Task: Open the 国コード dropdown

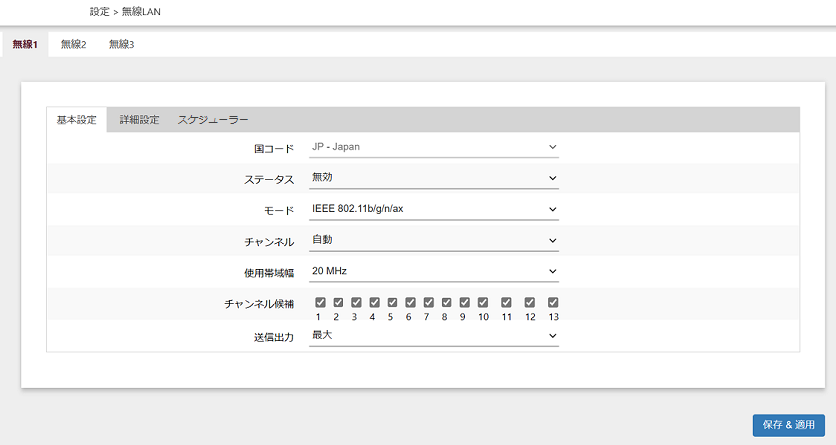Action: (433, 147)
